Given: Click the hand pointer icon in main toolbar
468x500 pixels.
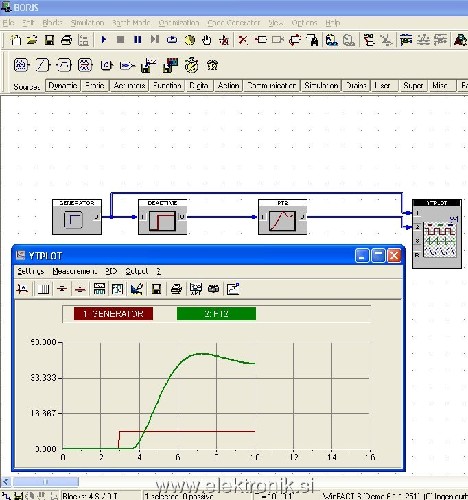Looking at the screenshot, I should pos(207,40).
